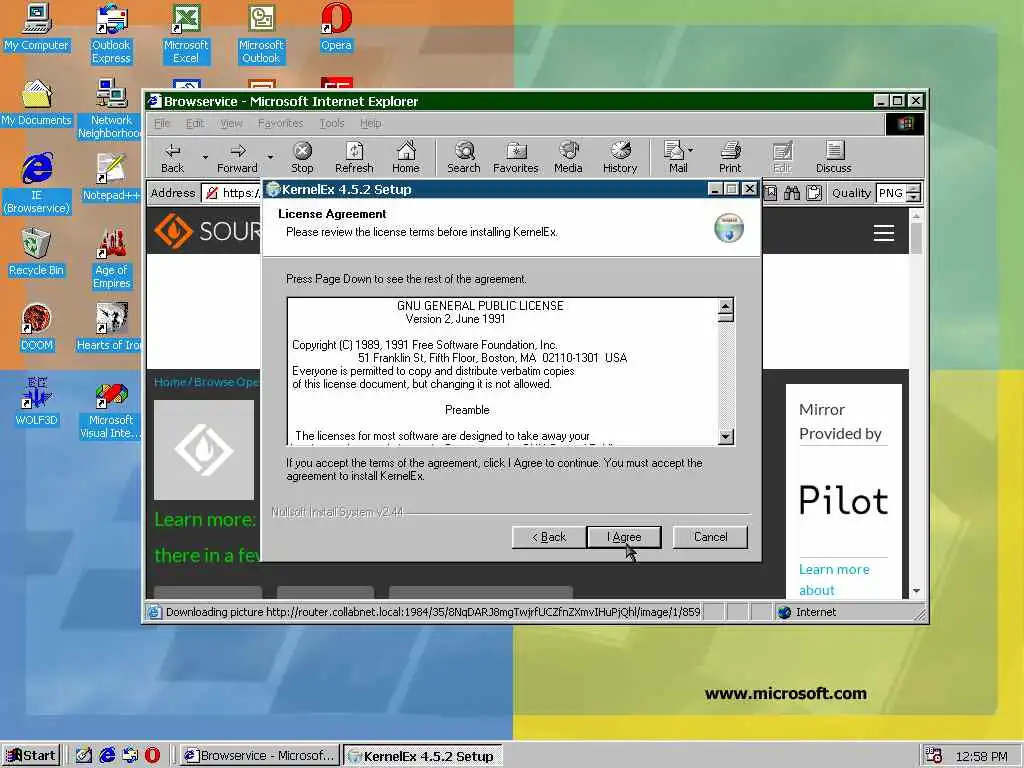Click the IE Back toolbar icon
The image size is (1024, 768).
point(172,158)
